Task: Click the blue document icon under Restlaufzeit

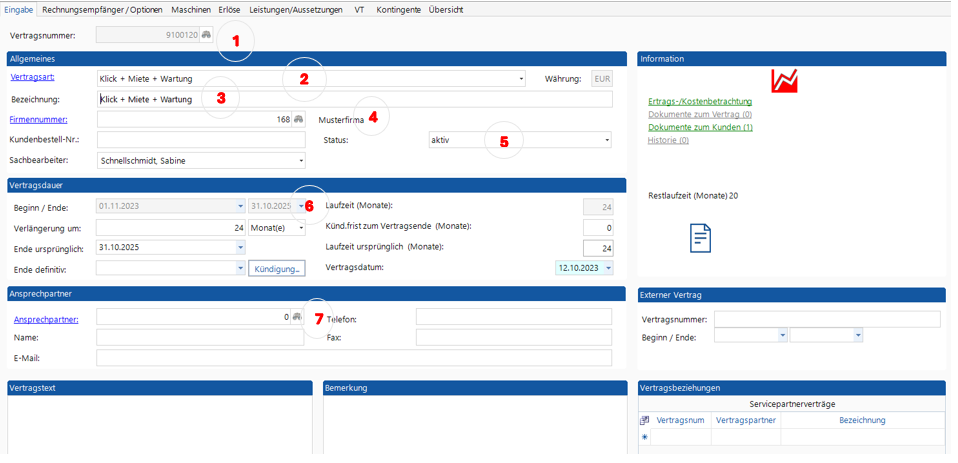Action: pyautogui.click(x=701, y=238)
